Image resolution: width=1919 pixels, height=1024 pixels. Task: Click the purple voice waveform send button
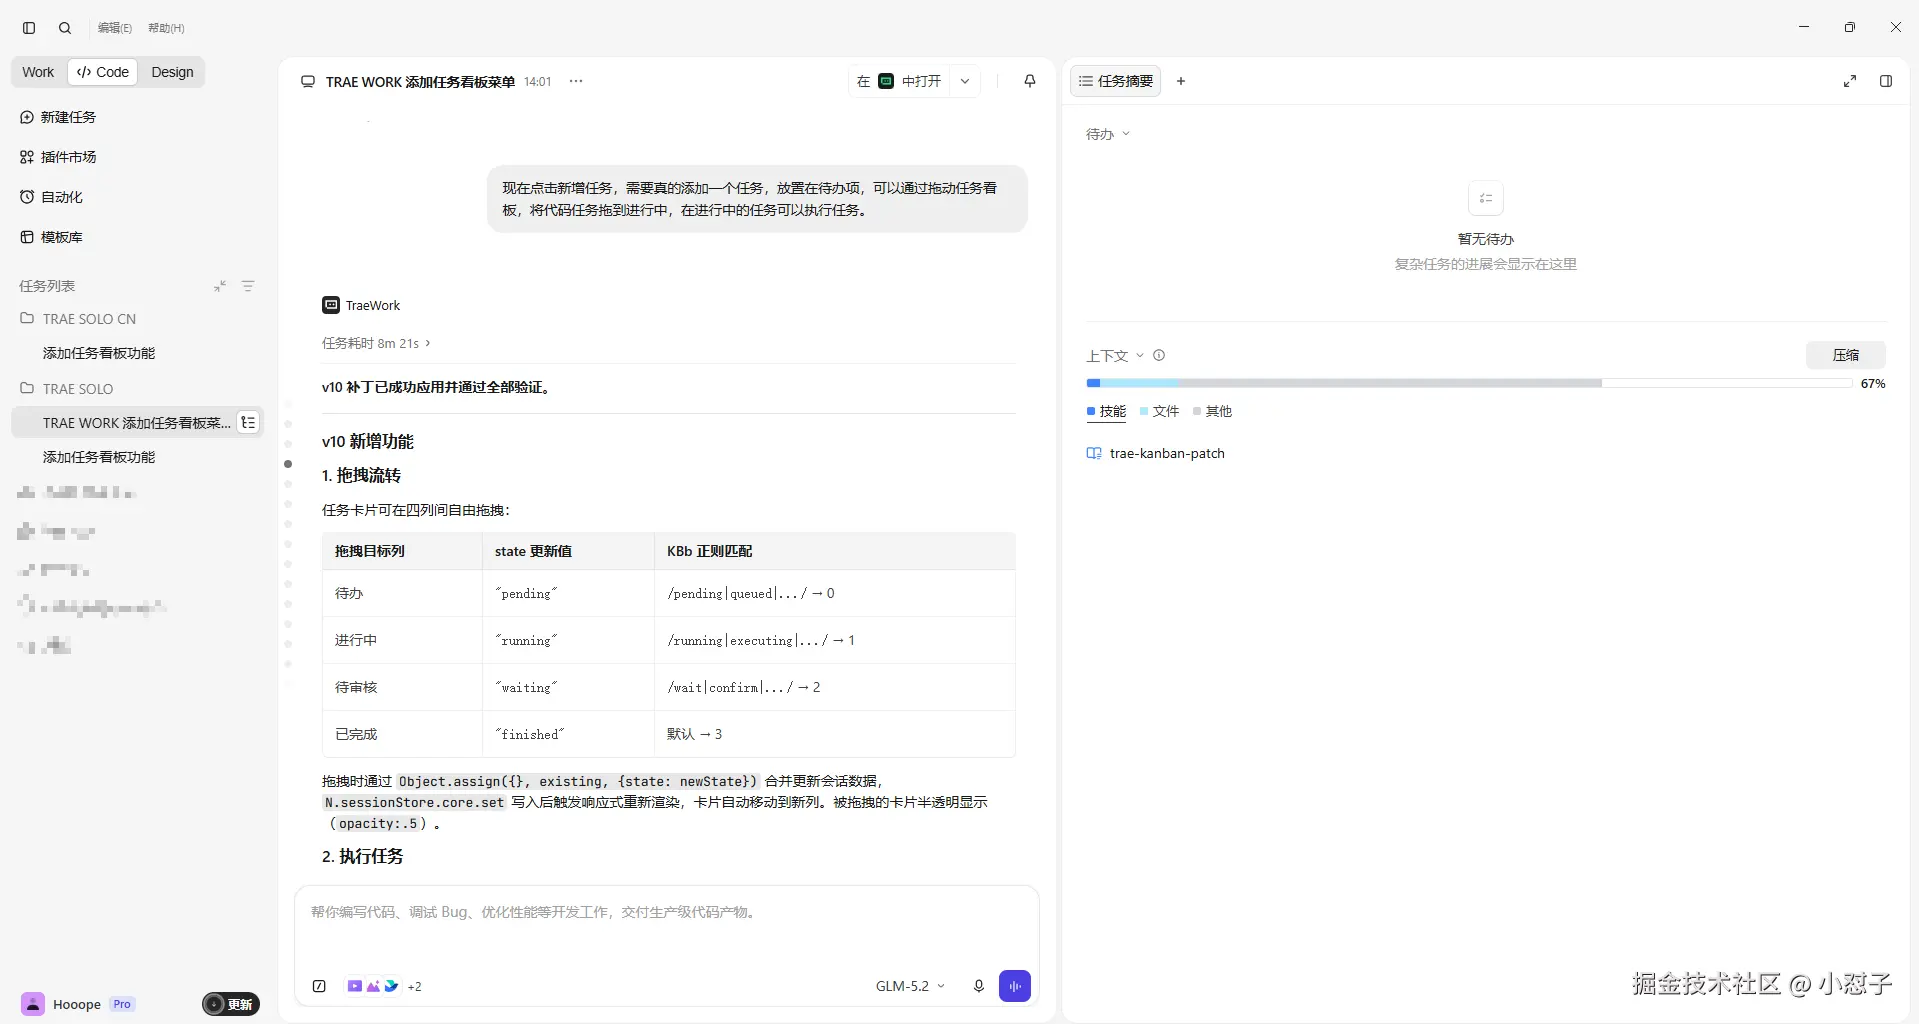tap(1015, 986)
